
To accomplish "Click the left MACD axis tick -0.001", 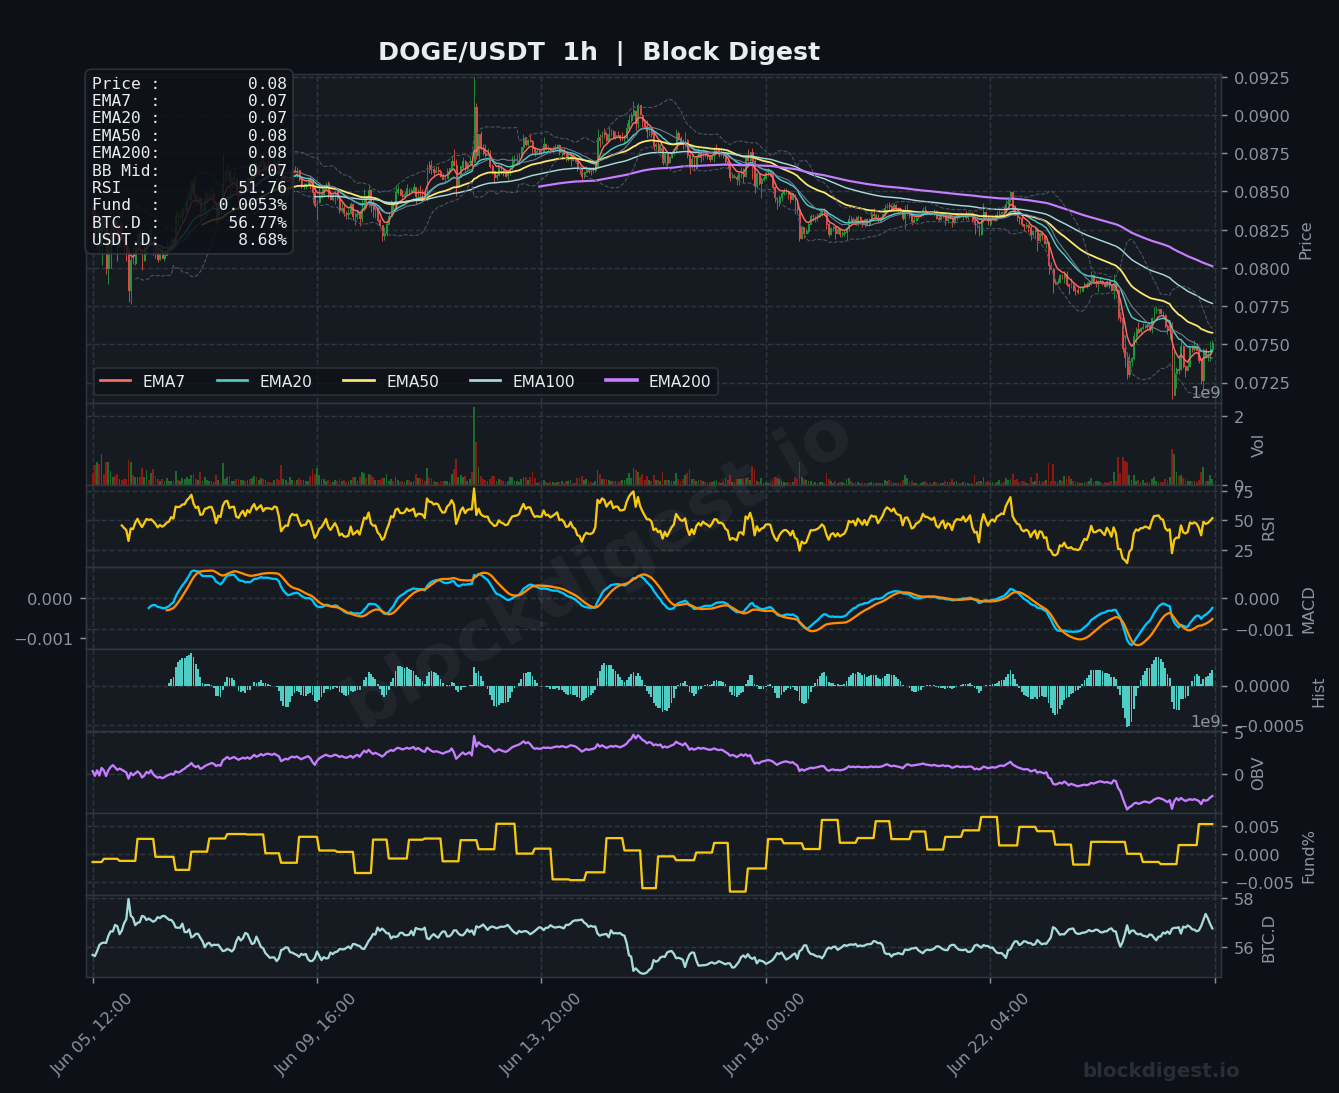I will [x=42, y=639].
